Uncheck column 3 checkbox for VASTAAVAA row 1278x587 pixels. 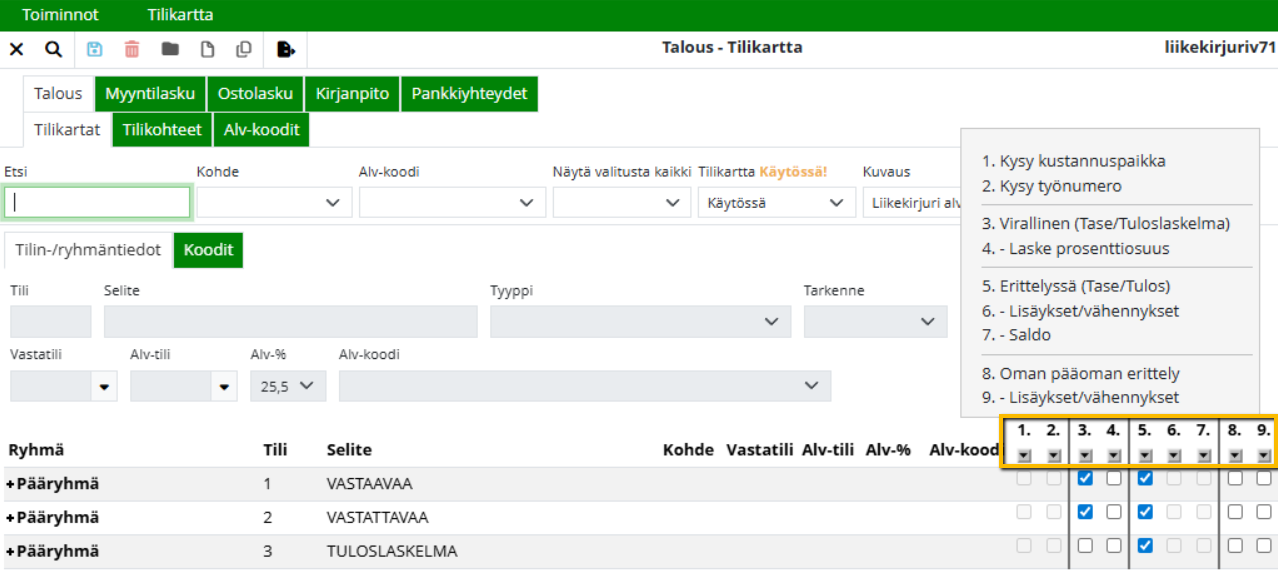1085,478
